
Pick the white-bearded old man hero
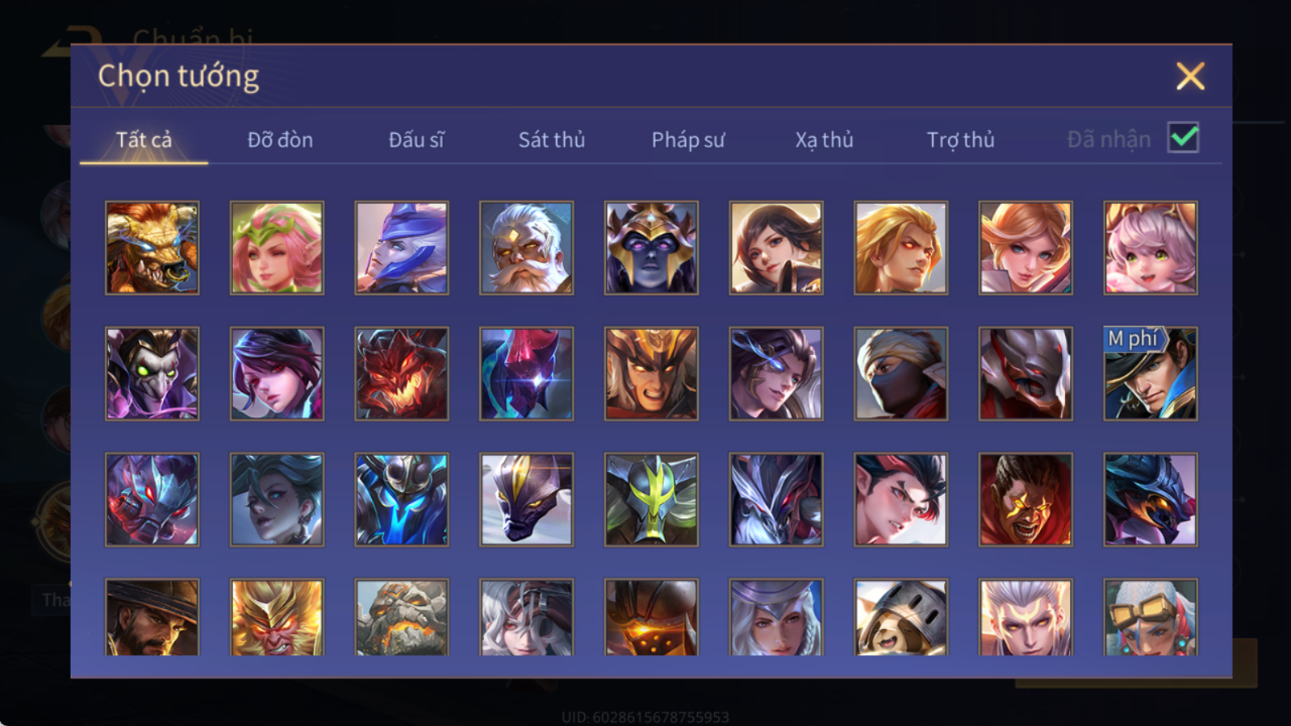(x=526, y=248)
